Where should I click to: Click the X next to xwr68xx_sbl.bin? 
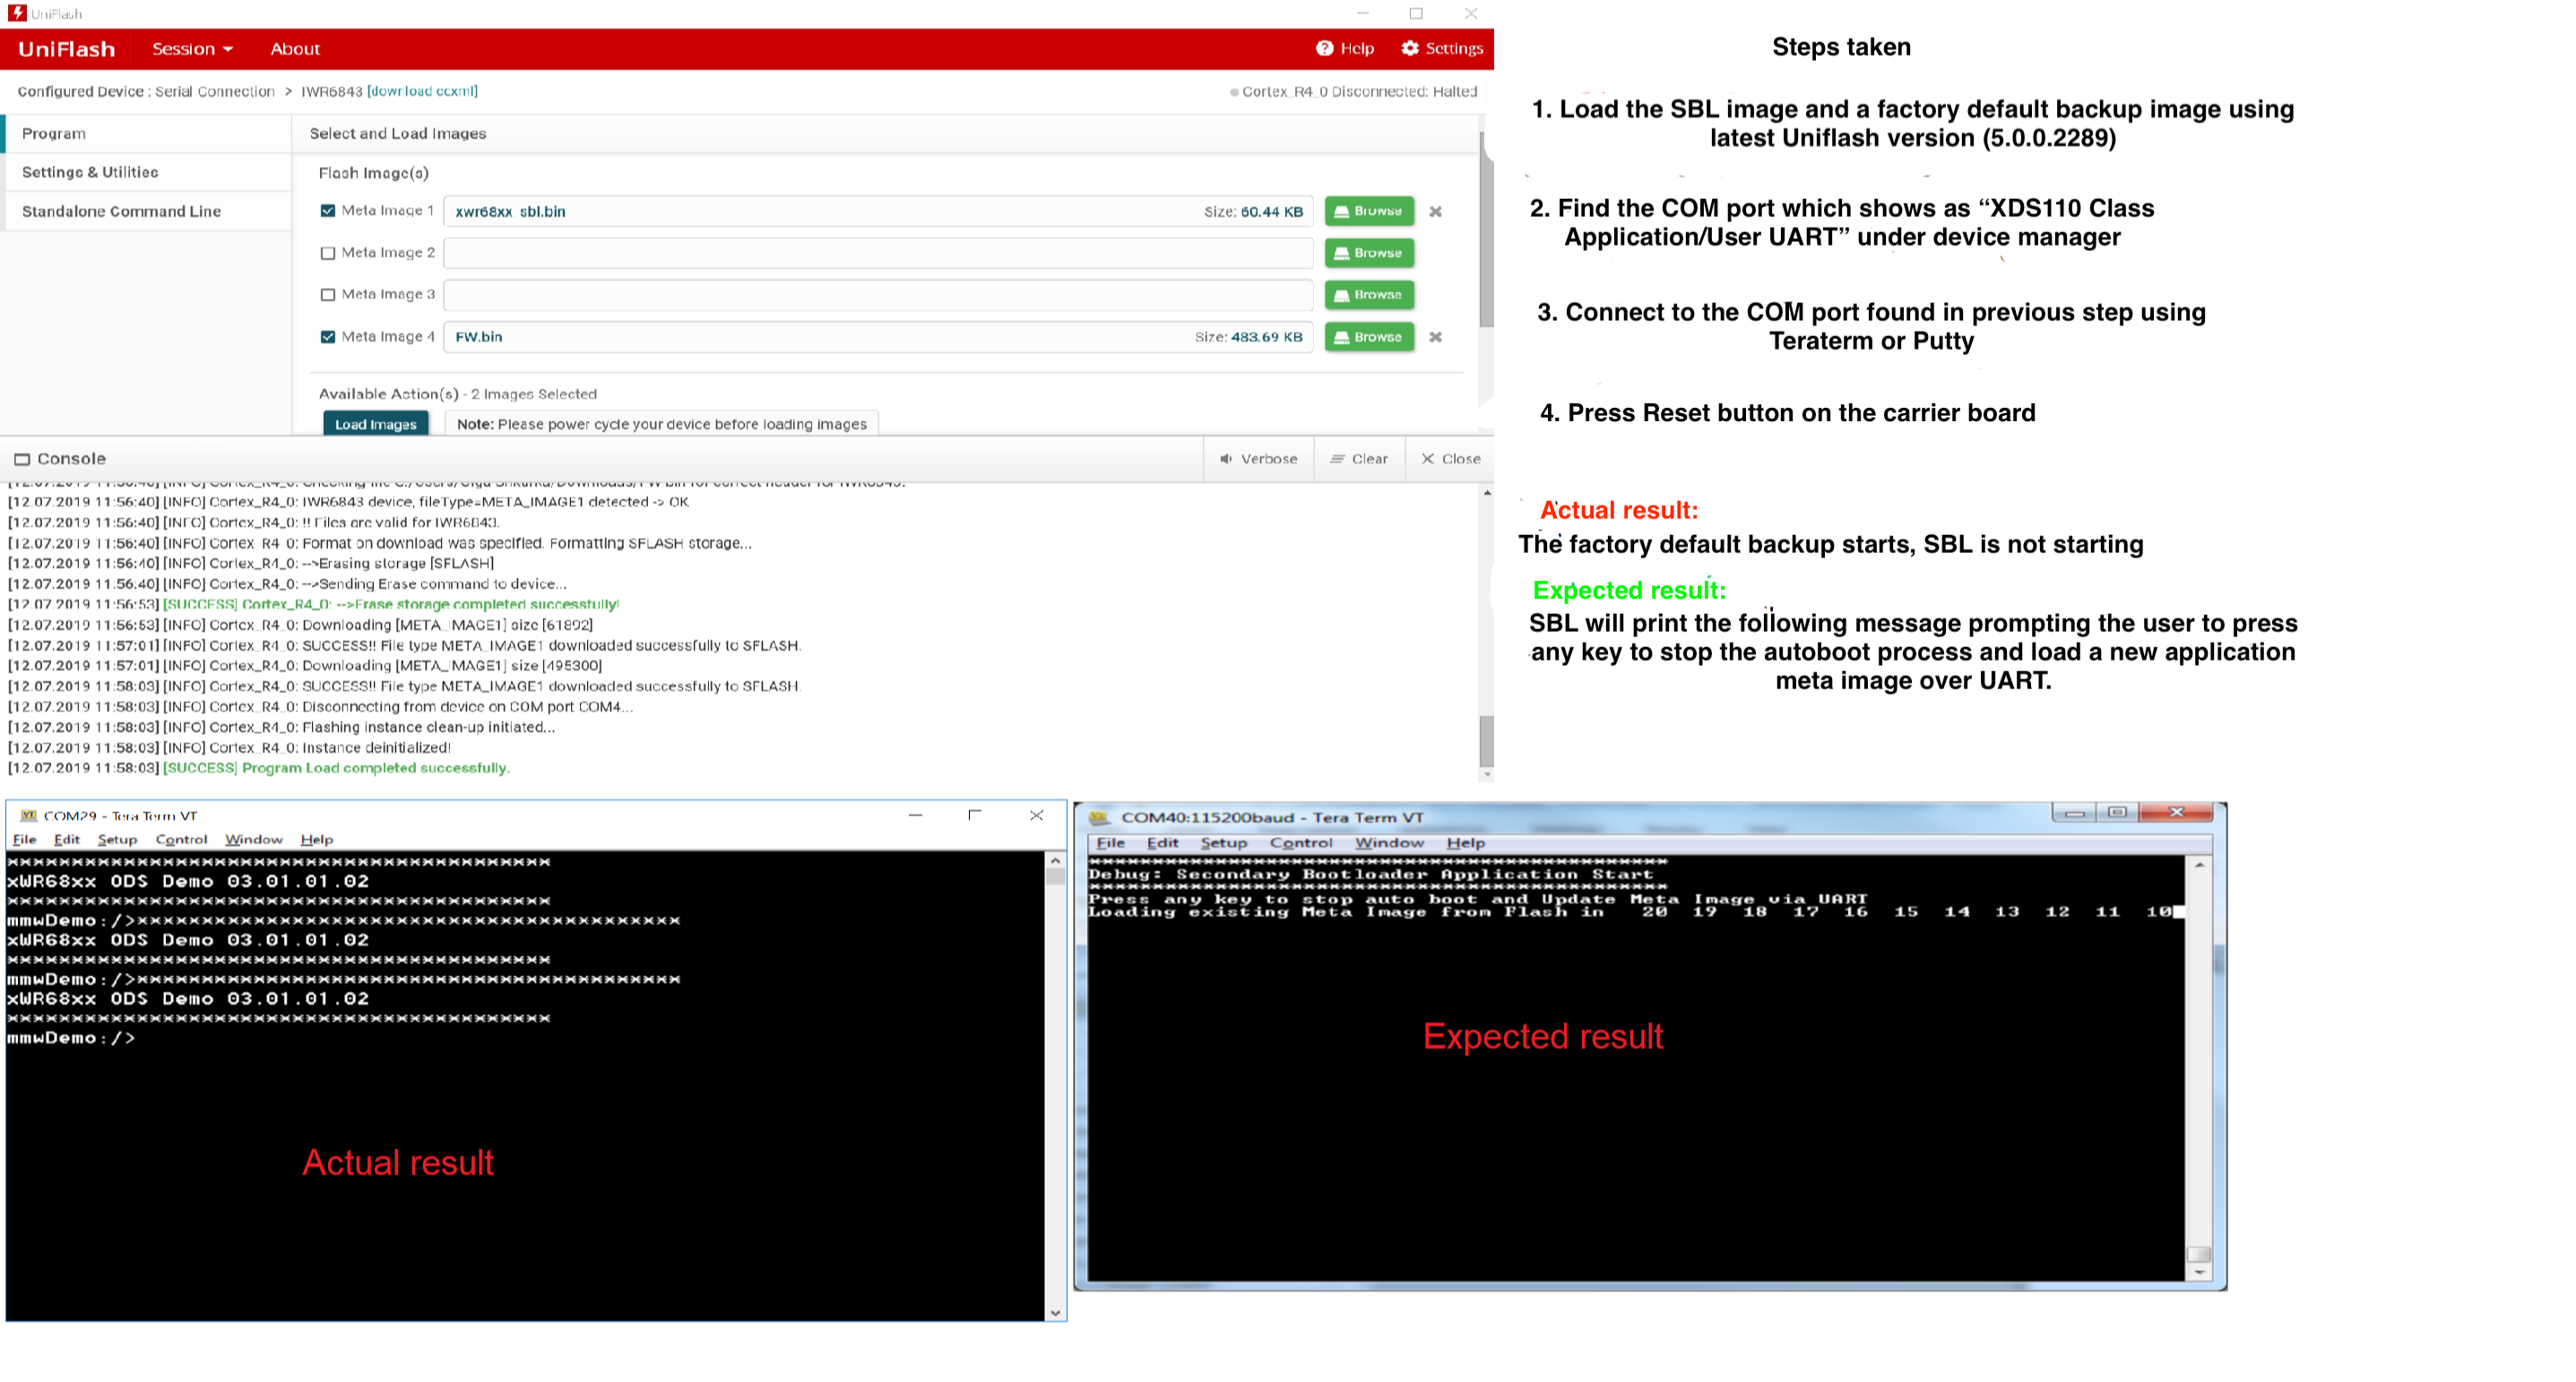click(x=1435, y=211)
